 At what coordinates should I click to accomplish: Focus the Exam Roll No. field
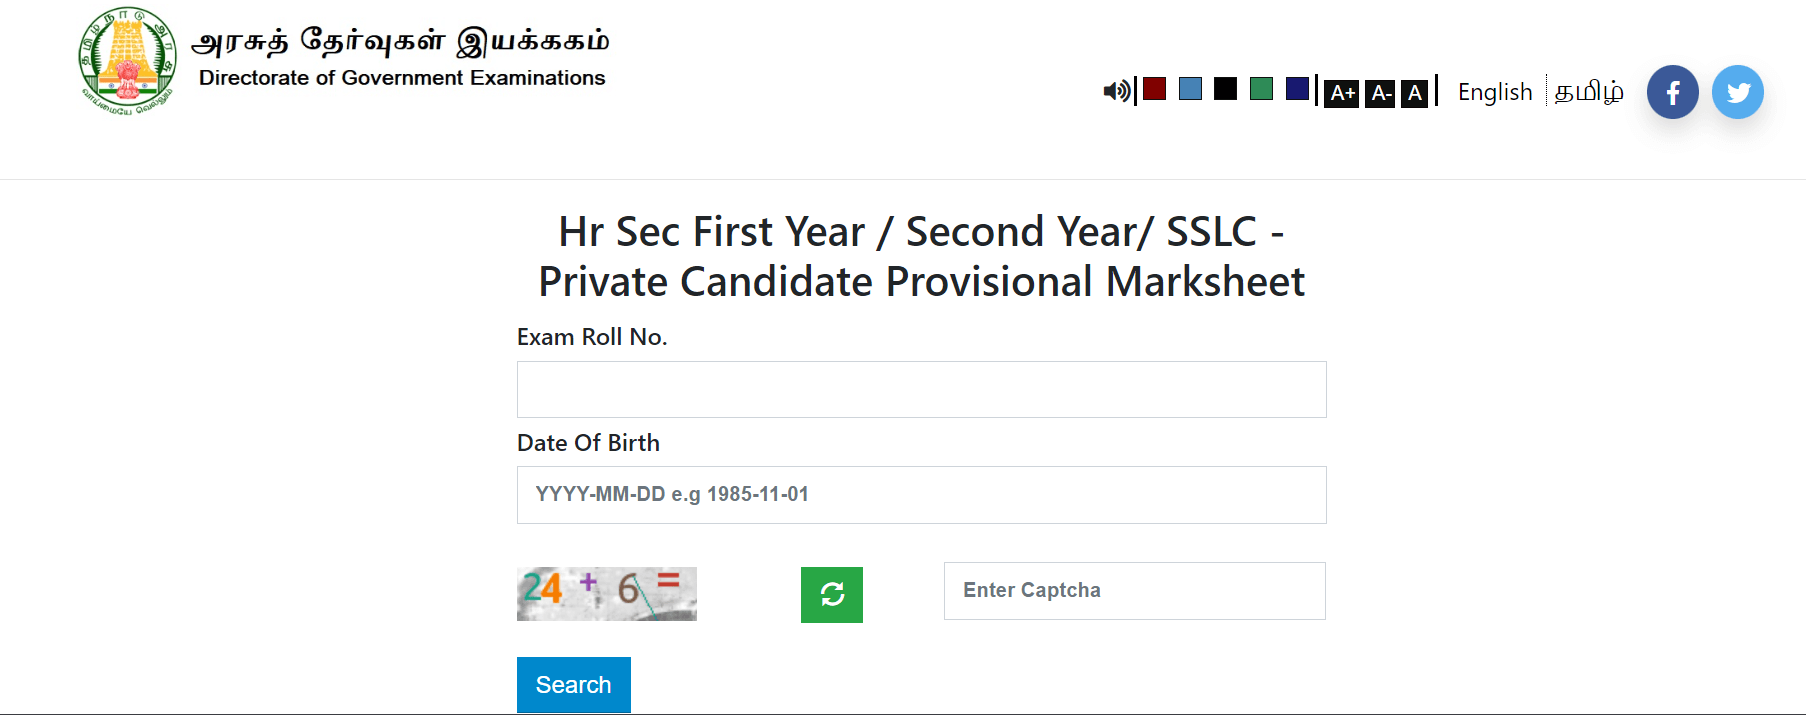(922, 390)
